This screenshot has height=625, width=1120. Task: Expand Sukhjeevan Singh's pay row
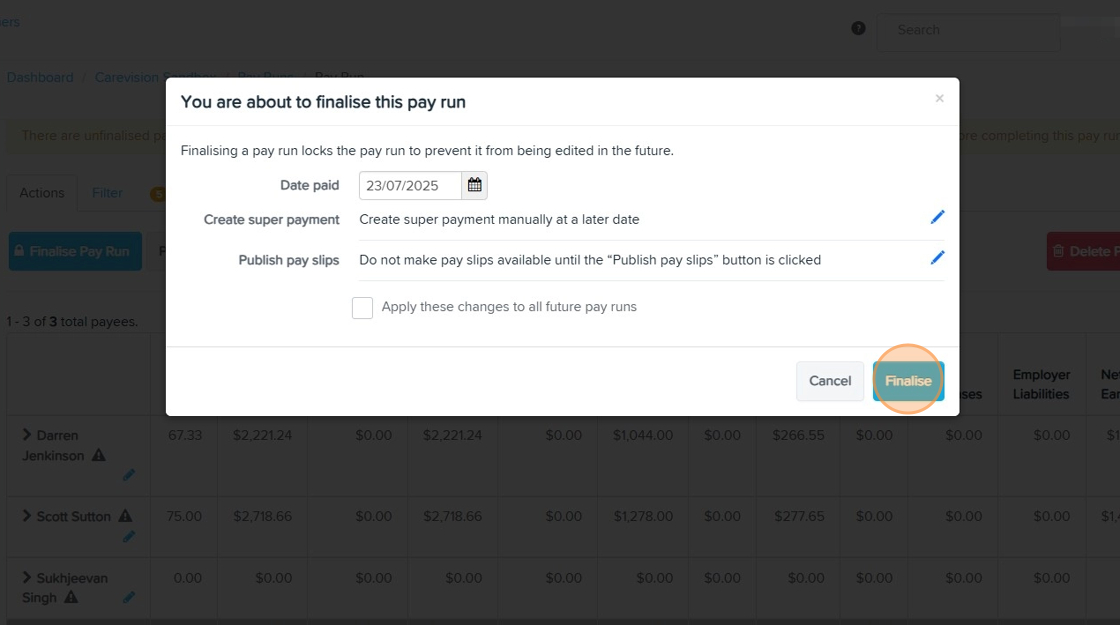point(27,578)
